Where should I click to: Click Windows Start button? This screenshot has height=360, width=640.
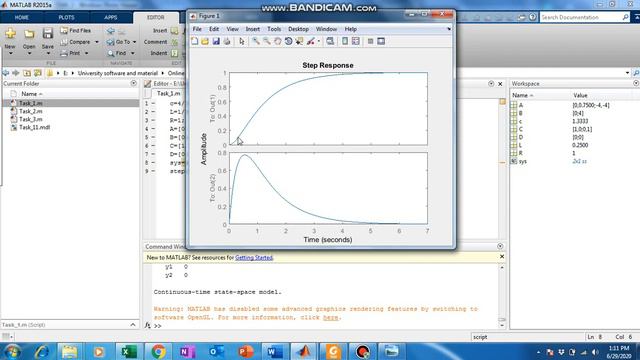point(12,351)
